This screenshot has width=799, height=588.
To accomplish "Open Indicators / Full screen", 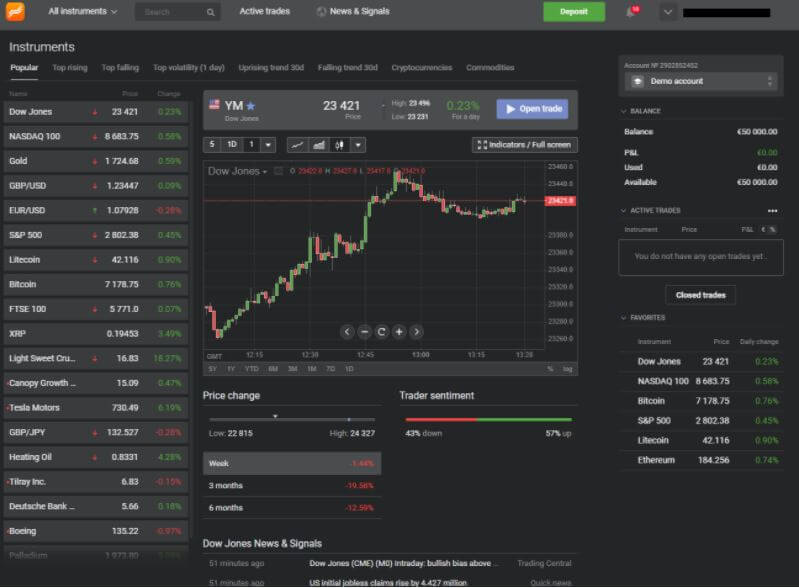I will [525, 145].
